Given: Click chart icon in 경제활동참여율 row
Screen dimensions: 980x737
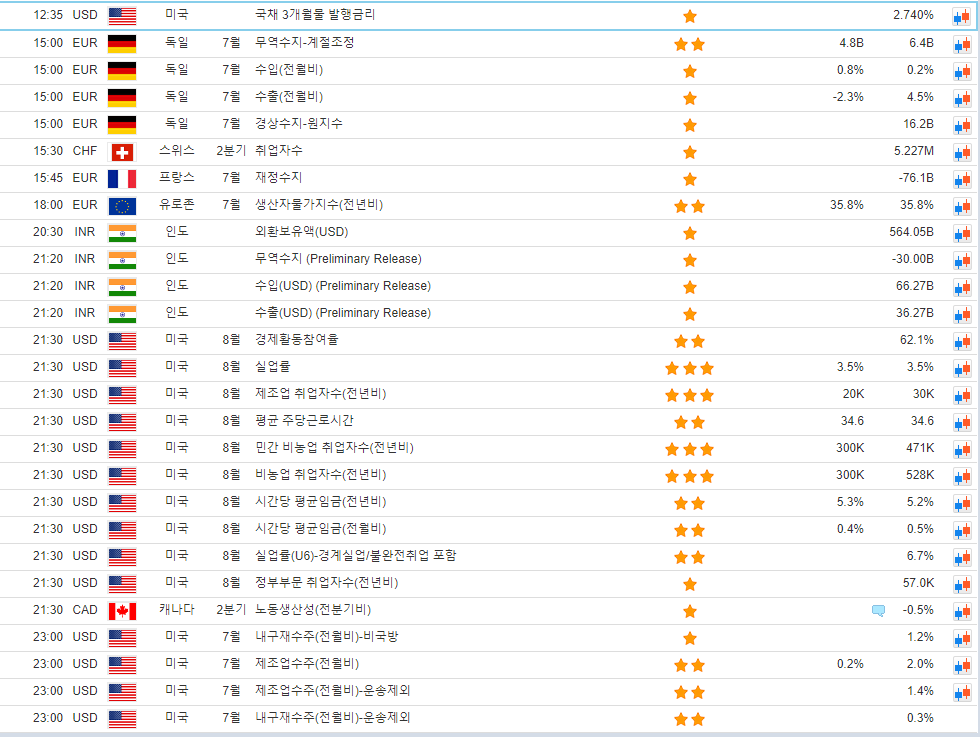Looking at the screenshot, I should (962, 341).
